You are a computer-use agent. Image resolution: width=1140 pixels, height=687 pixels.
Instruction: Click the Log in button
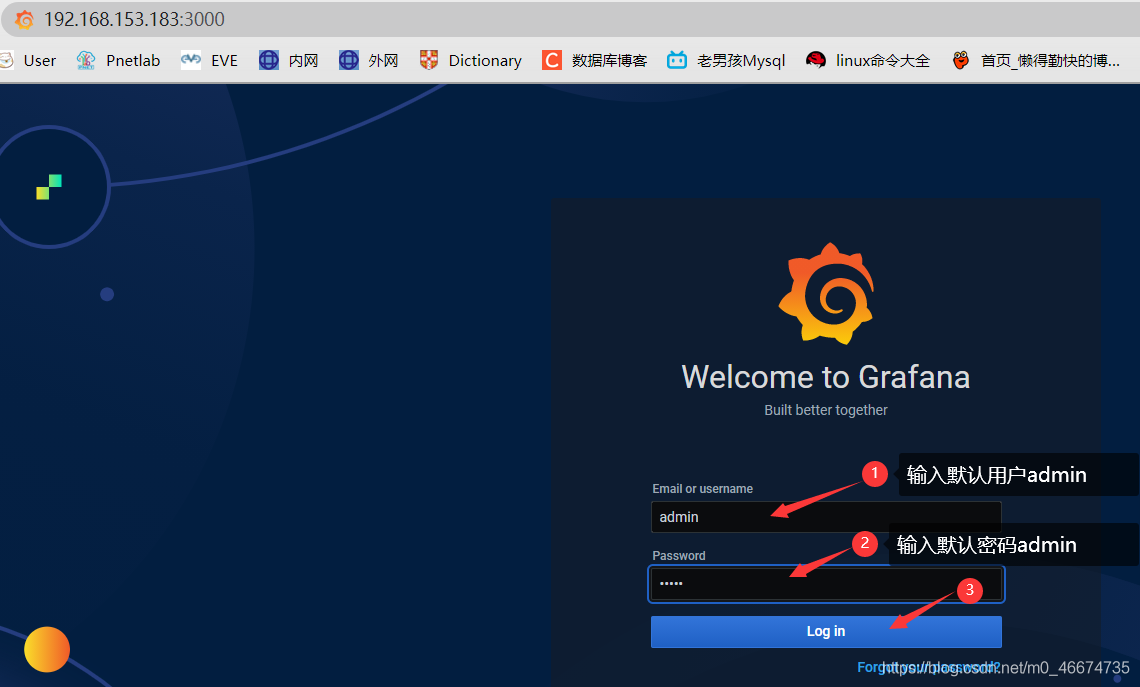tap(826, 631)
